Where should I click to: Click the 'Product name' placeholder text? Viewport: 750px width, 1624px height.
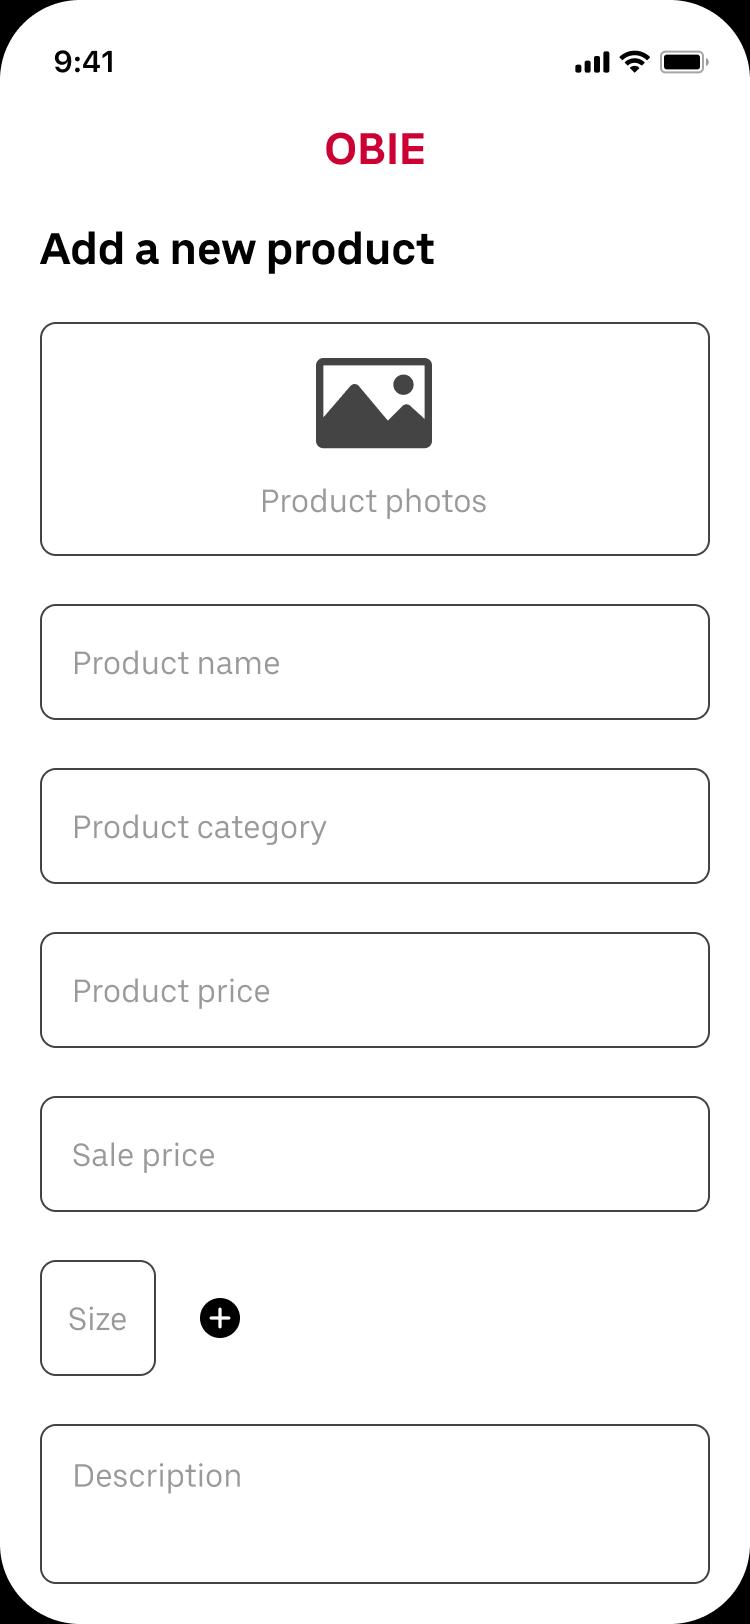[x=176, y=663]
